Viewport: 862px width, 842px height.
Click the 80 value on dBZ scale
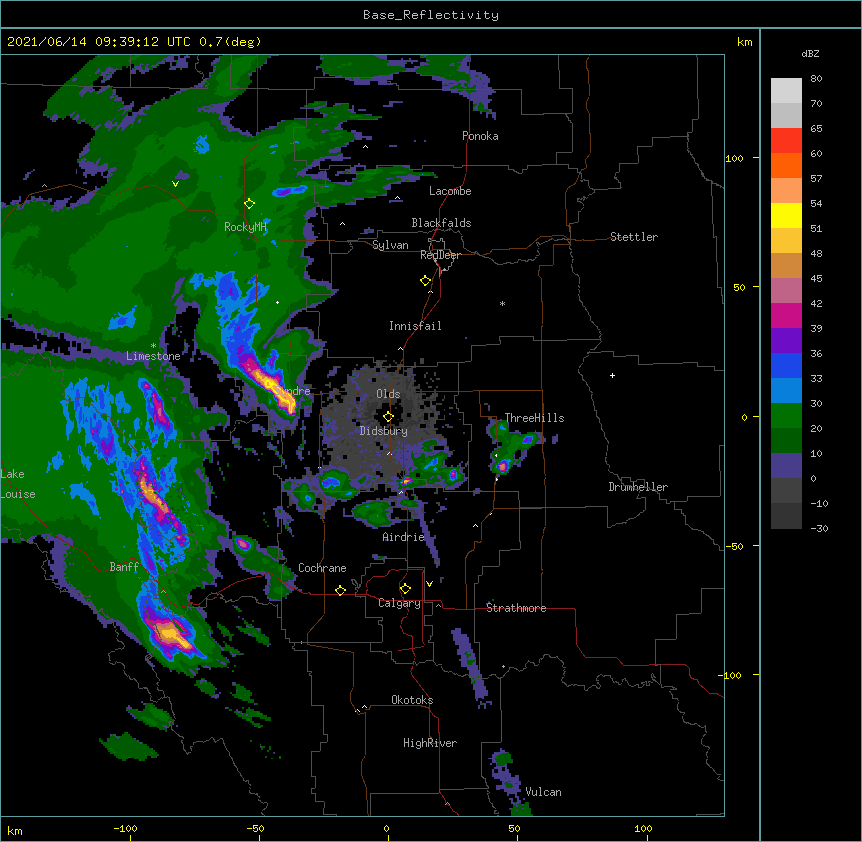[816, 79]
